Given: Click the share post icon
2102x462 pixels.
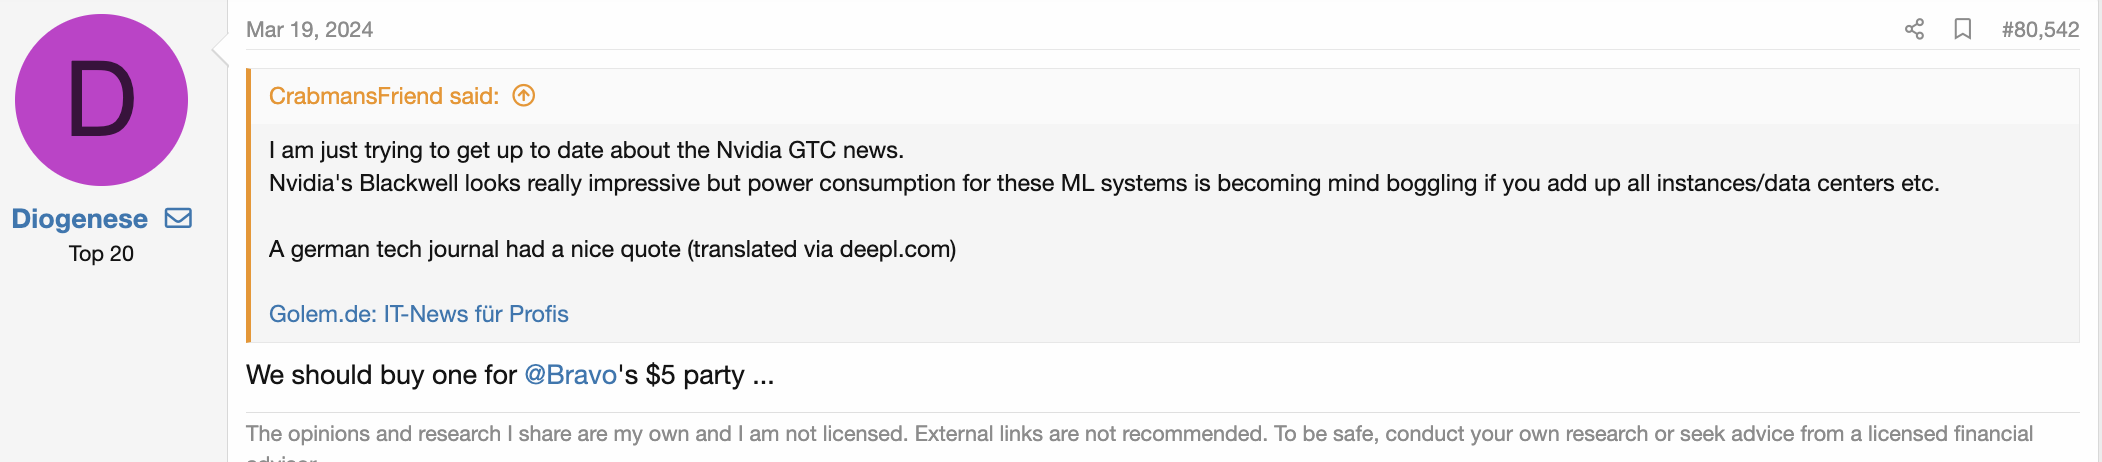Looking at the screenshot, I should tap(1914, 29).
